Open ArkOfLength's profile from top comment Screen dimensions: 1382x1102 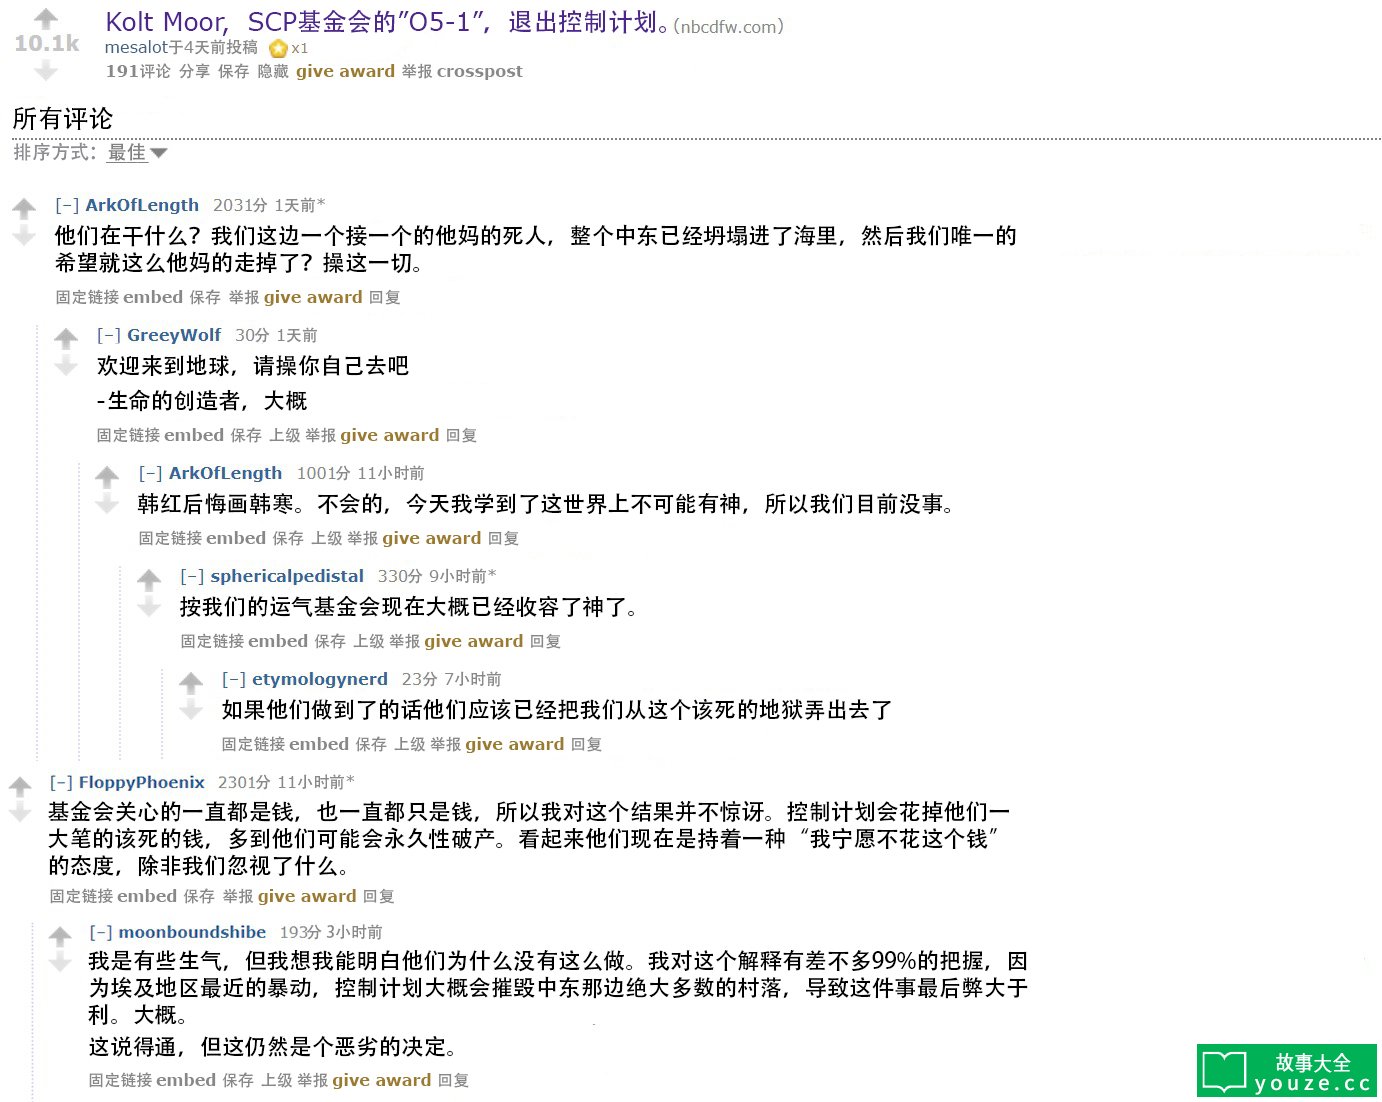(142, 205)
